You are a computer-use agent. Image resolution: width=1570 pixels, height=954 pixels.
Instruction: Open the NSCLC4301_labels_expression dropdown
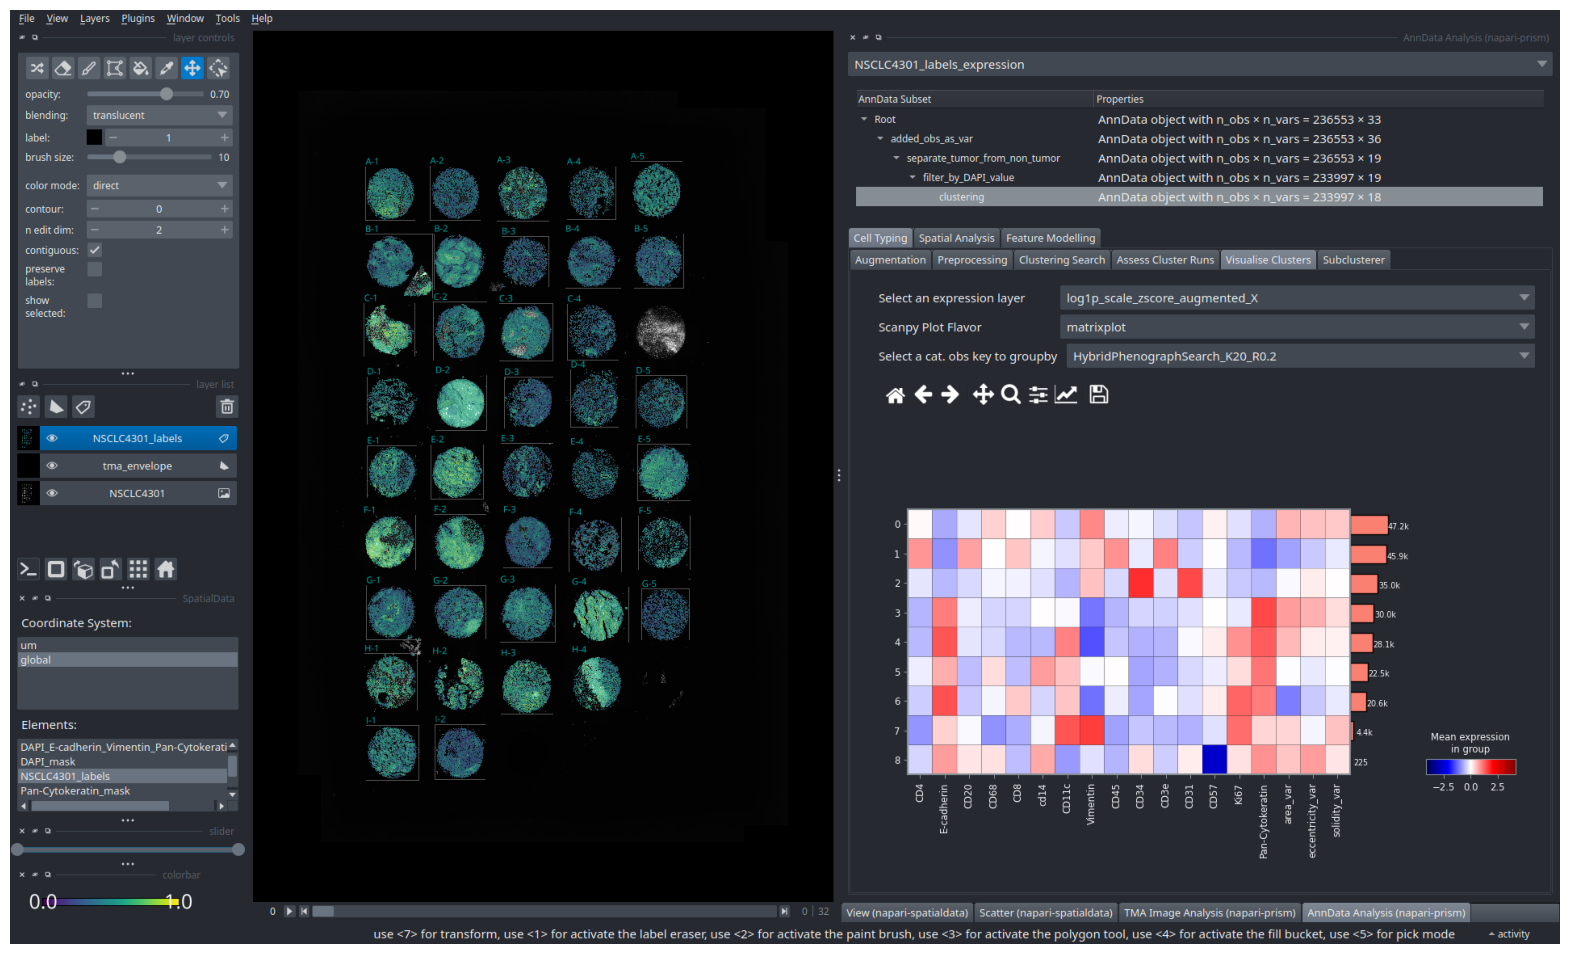coord(1199,64)
